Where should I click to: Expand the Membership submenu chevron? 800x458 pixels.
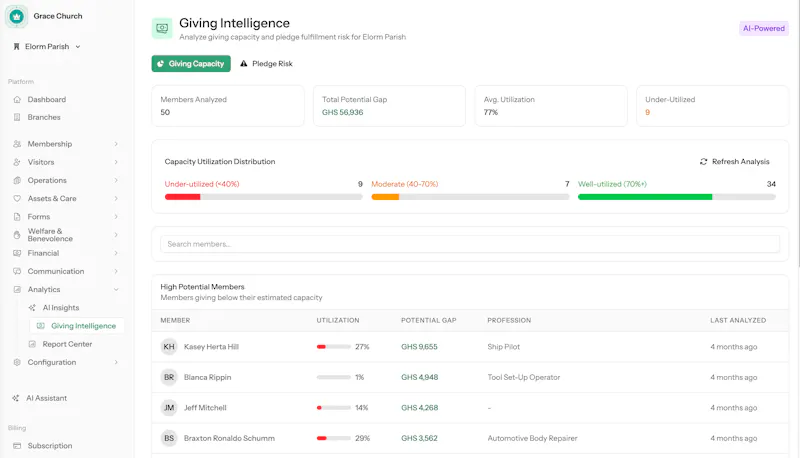116,144
